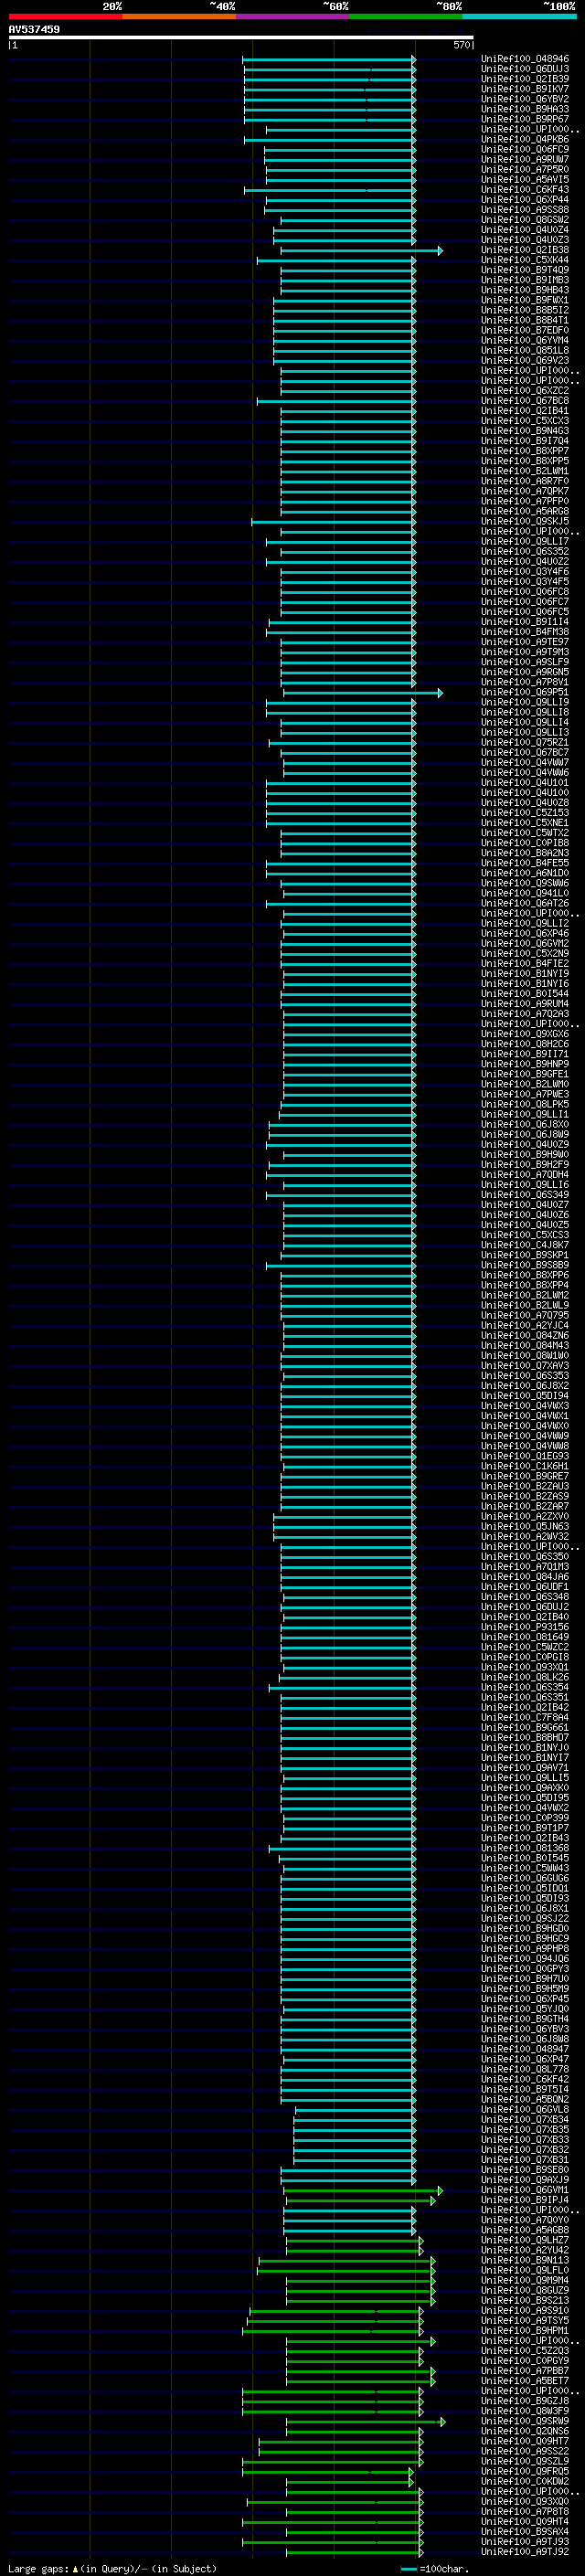Click hit label UniRef100_B9HPM1
Image resolution: width=585 pixels, height=2576 pixels.
click(525, 2330)
